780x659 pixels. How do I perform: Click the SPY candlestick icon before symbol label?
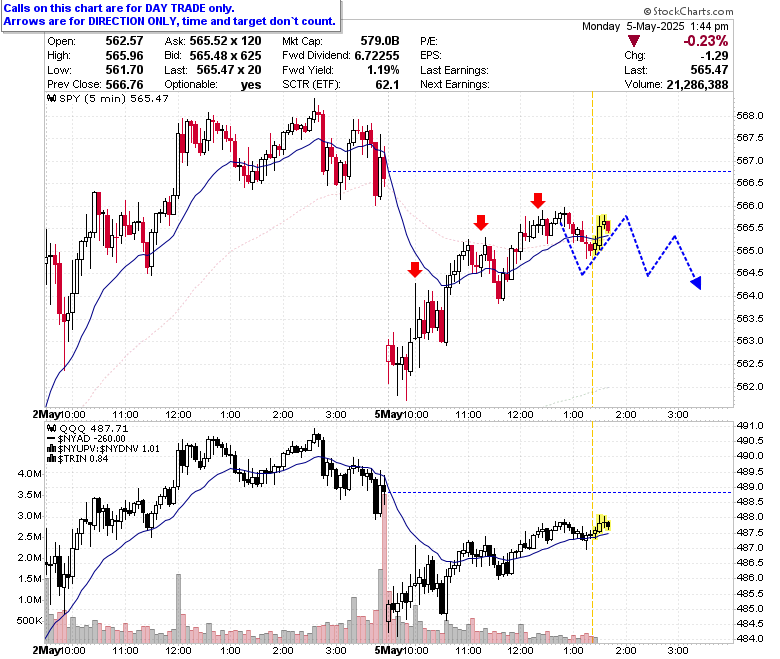(x=51, y=98)
